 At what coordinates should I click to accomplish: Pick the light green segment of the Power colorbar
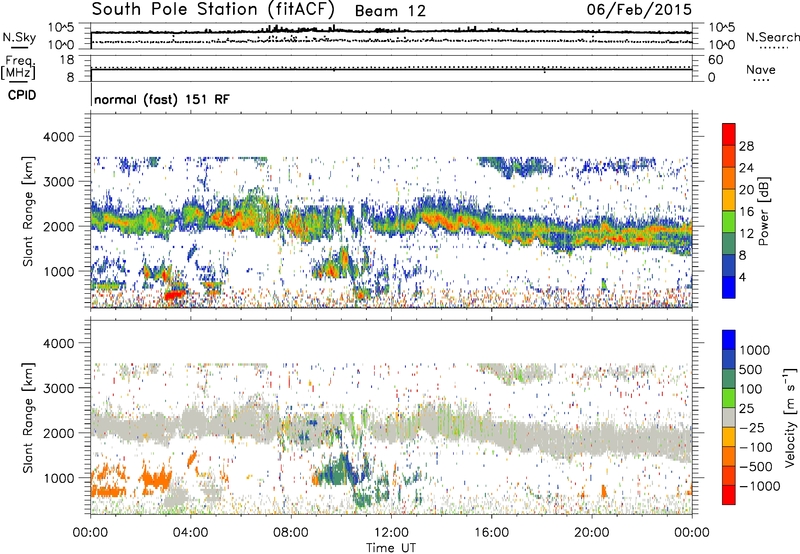(729, 222)
